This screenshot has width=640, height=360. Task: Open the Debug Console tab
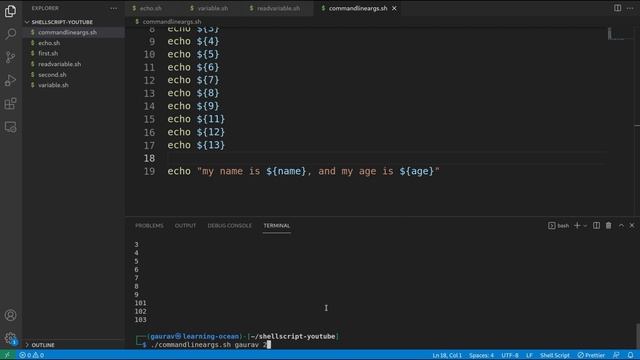229,226
